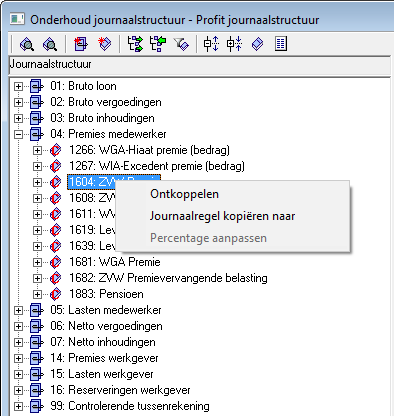Click the group icon beside 02: Bruto vergoedingen
Image resolution: width=394 pixels, height=416 pixels.
36,102
